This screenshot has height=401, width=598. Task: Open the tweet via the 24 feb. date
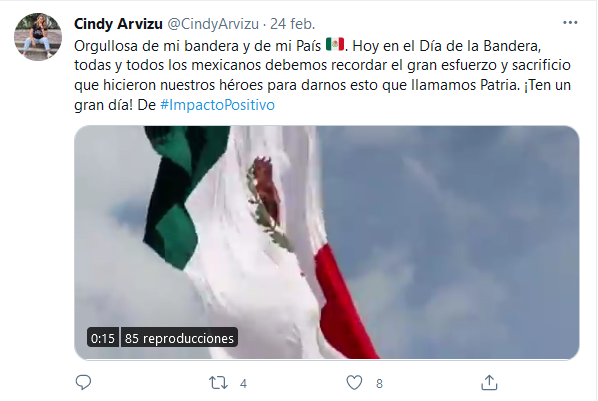(293, 24)
